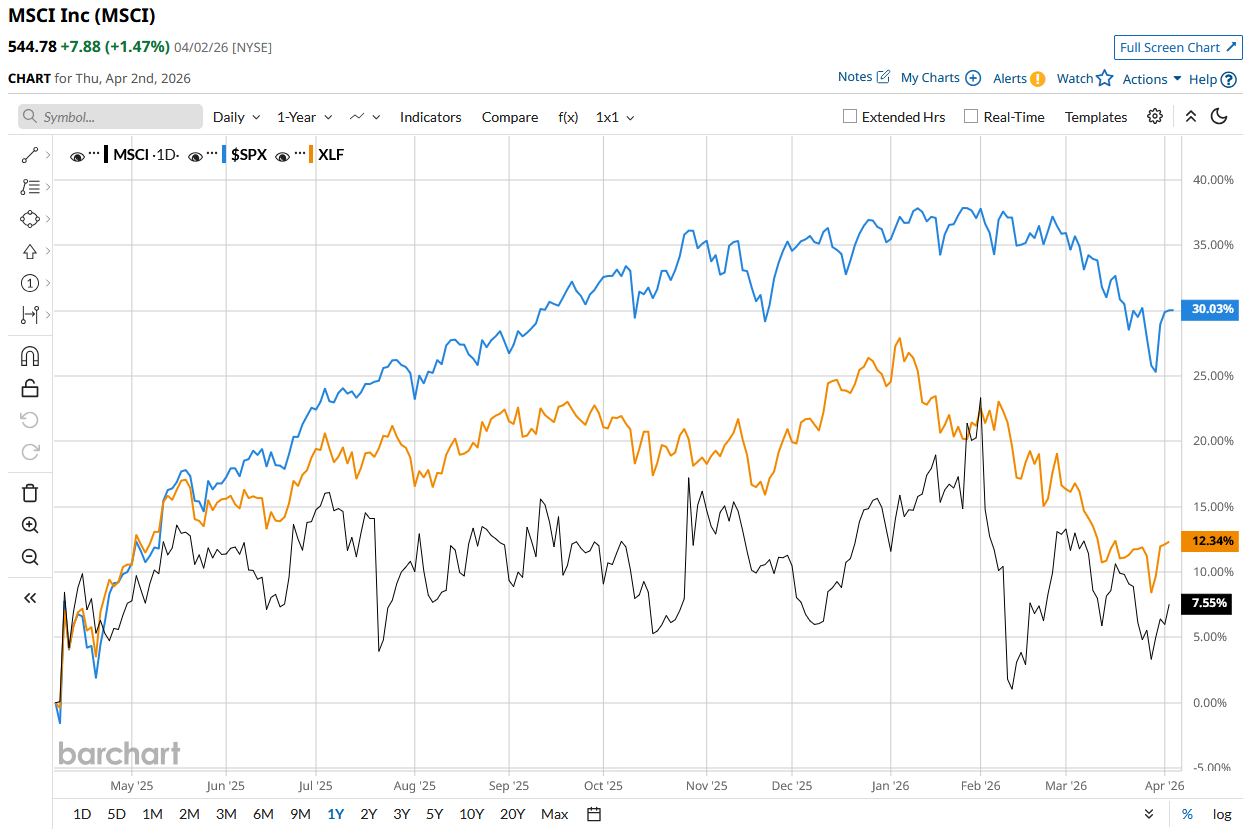The width and height of the screenshot is (1249, 829).
Task: Open chart settings gear
Action: [1155, 116]
